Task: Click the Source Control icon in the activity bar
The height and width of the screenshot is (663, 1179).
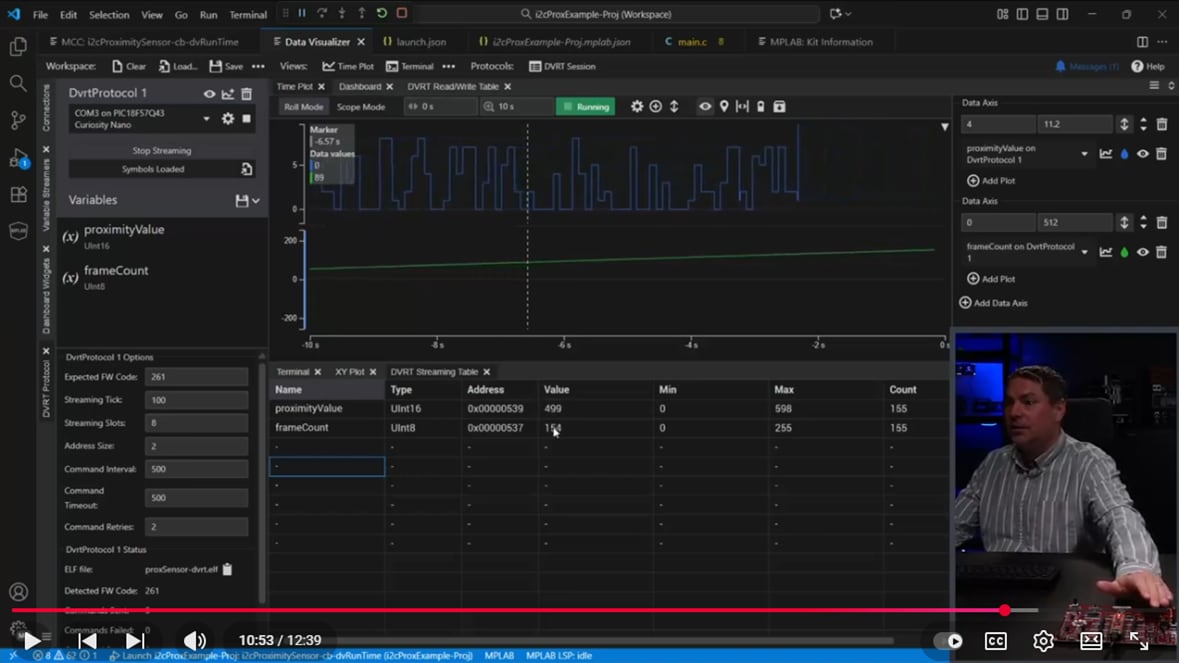Action: click(x=18, y=121)
